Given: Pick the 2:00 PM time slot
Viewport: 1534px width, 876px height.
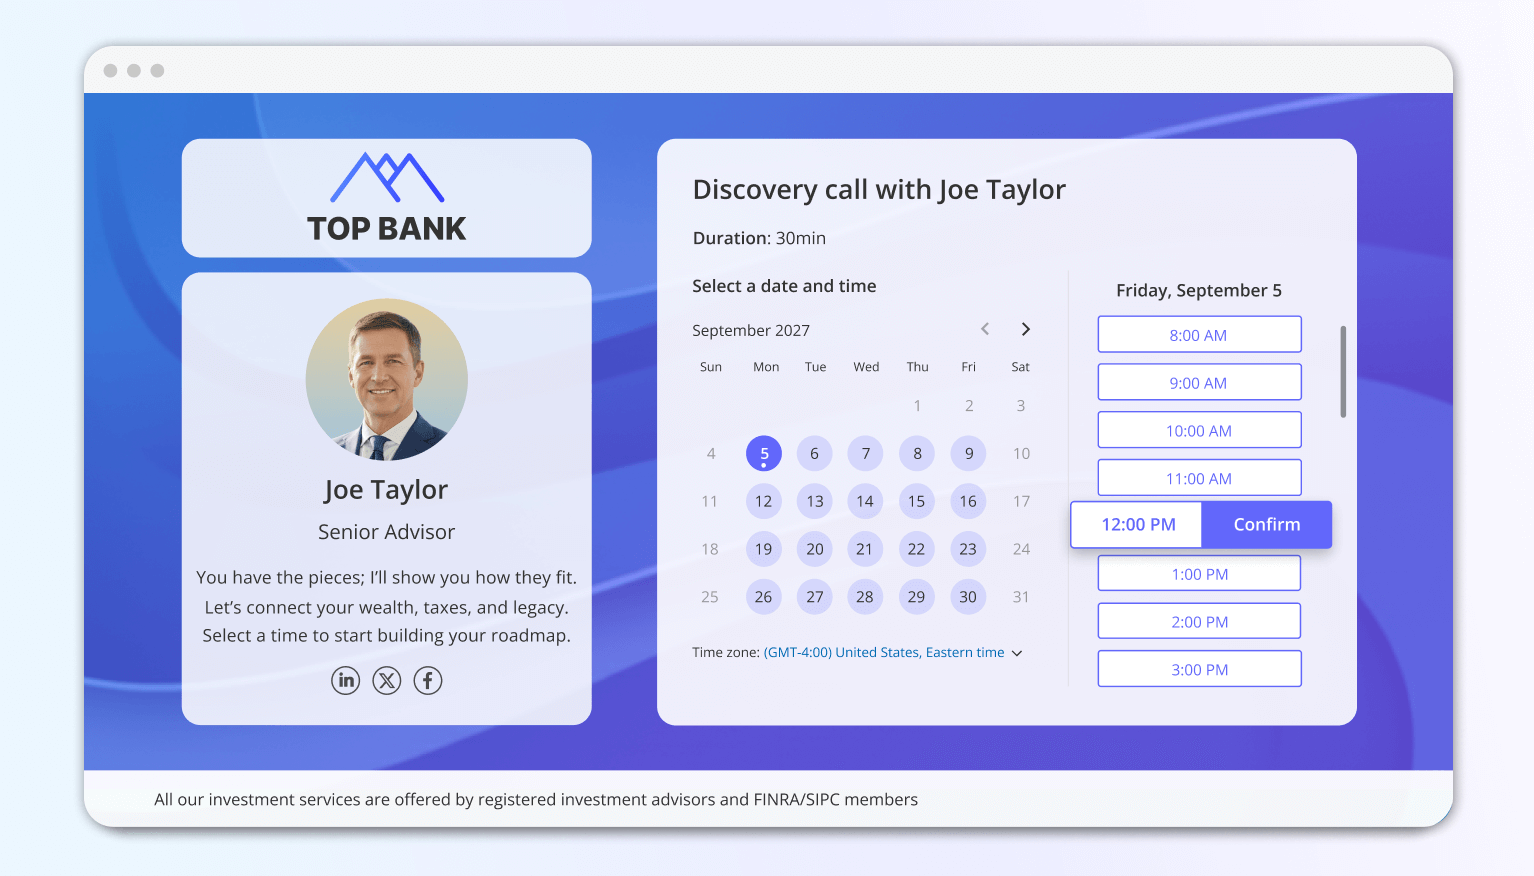Looking at the screenshot, I should [1199, 620].
